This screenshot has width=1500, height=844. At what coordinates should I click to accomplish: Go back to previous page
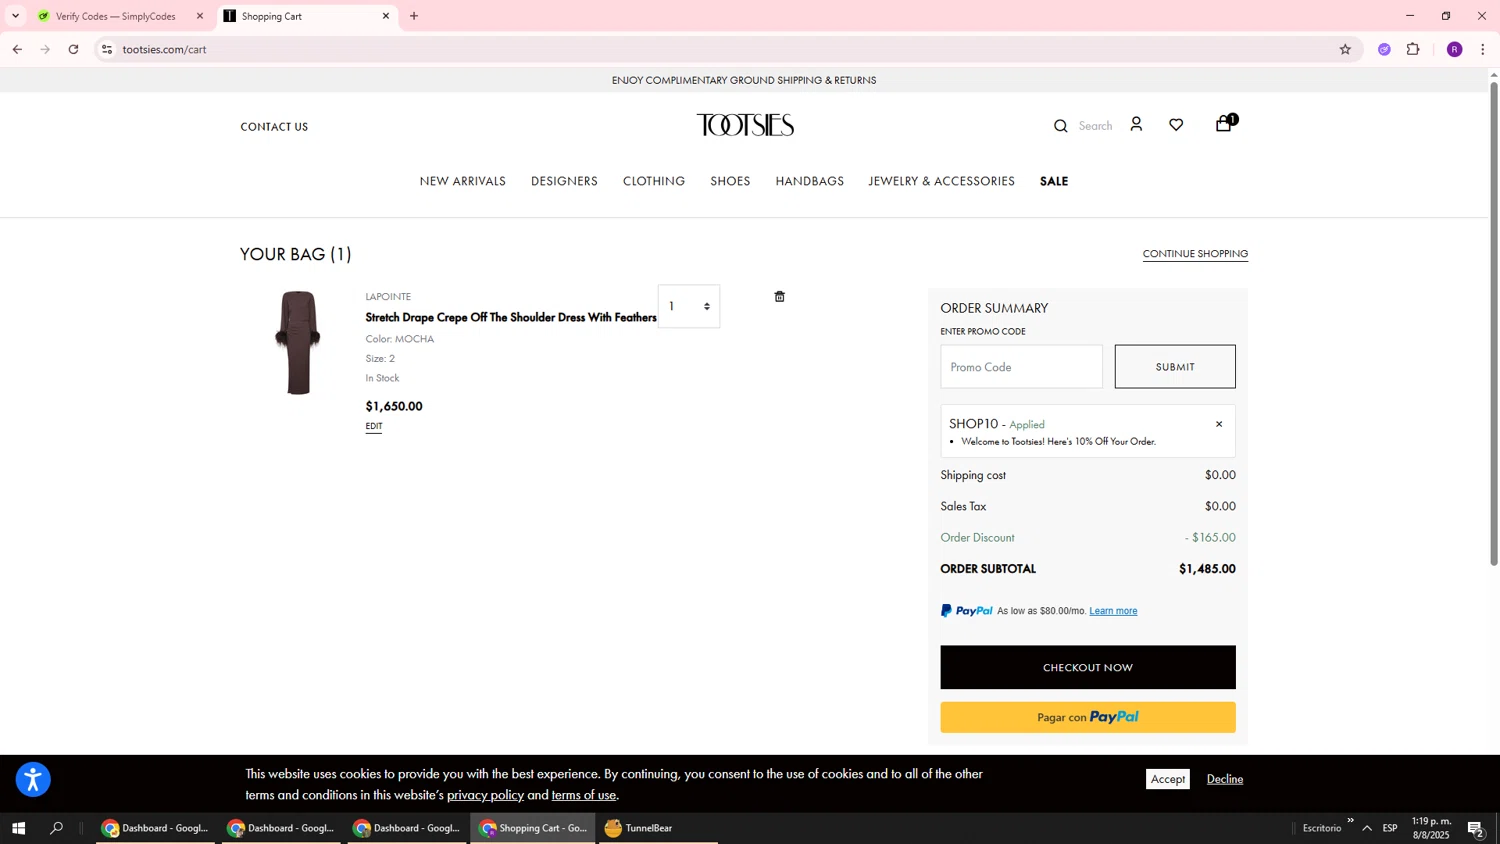click(17, 49)
